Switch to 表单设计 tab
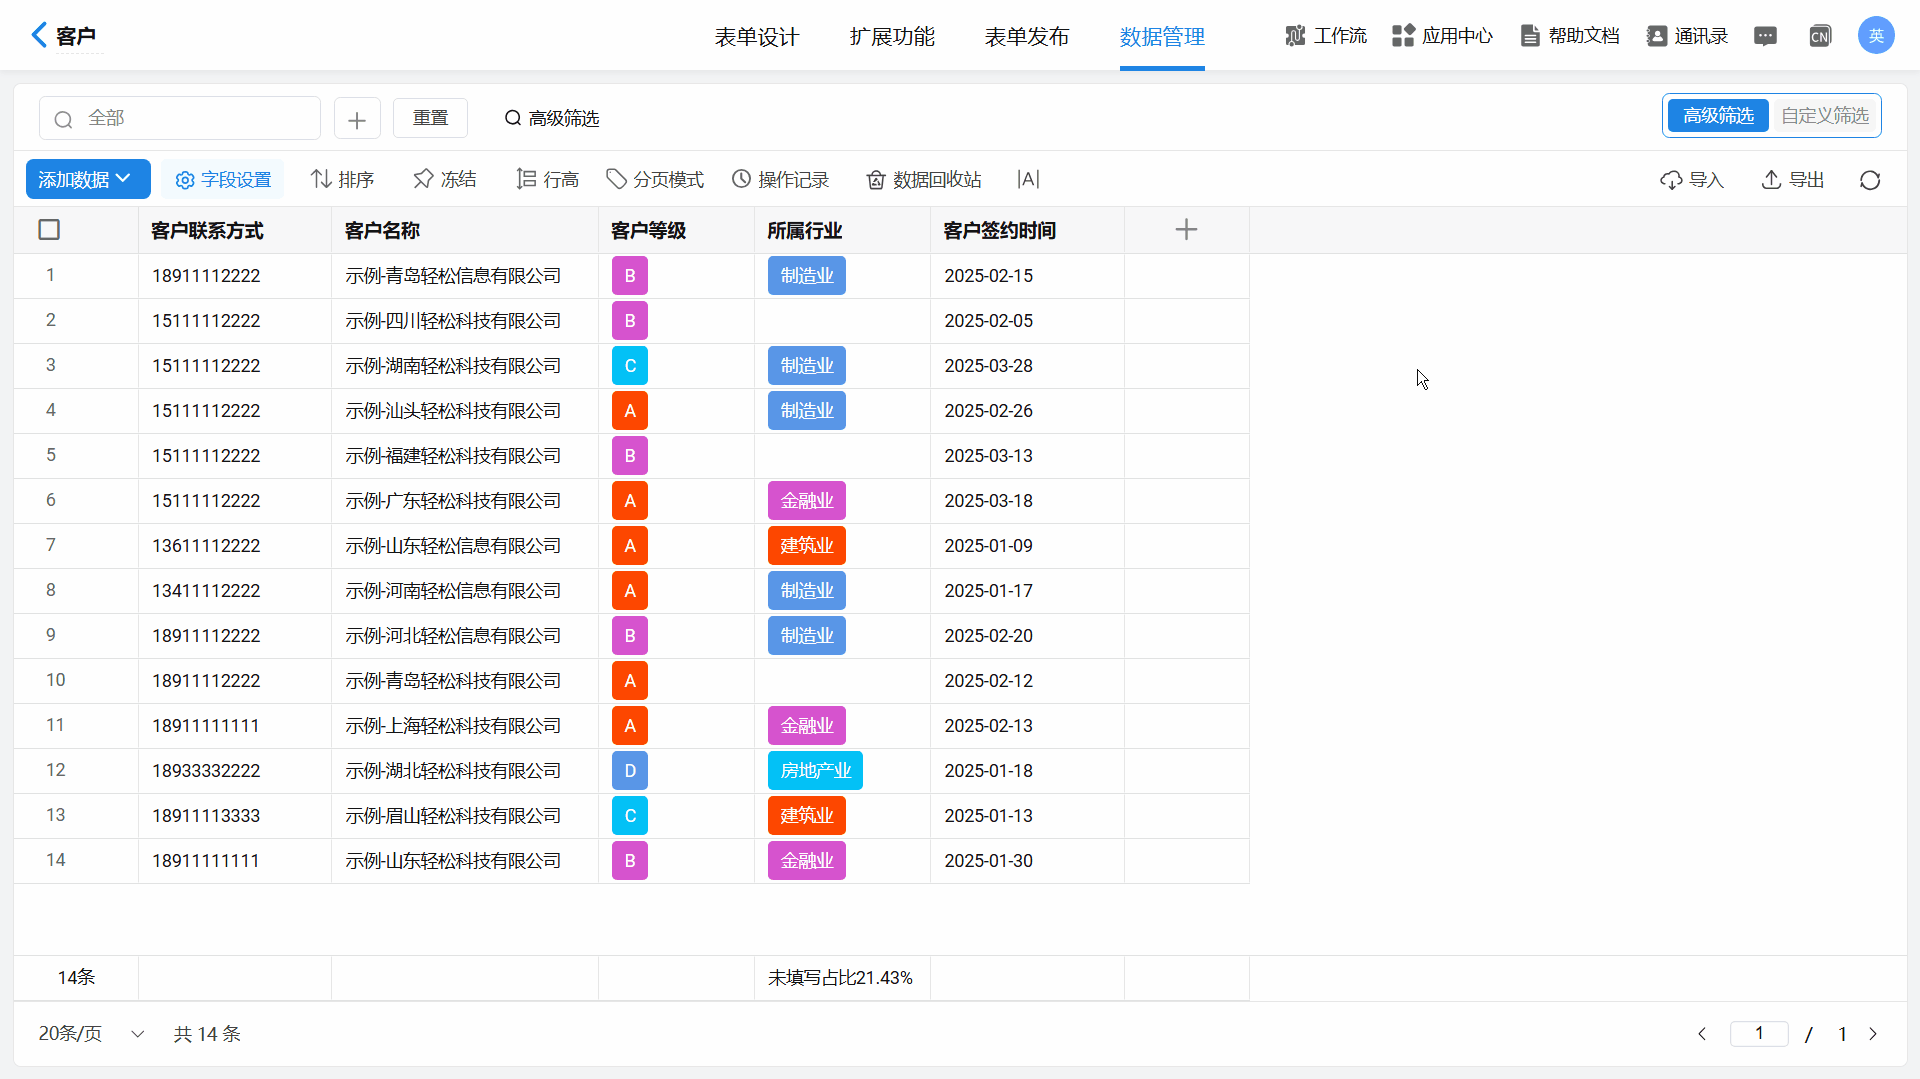The image size is (1920, 1079). pos(757,37)
